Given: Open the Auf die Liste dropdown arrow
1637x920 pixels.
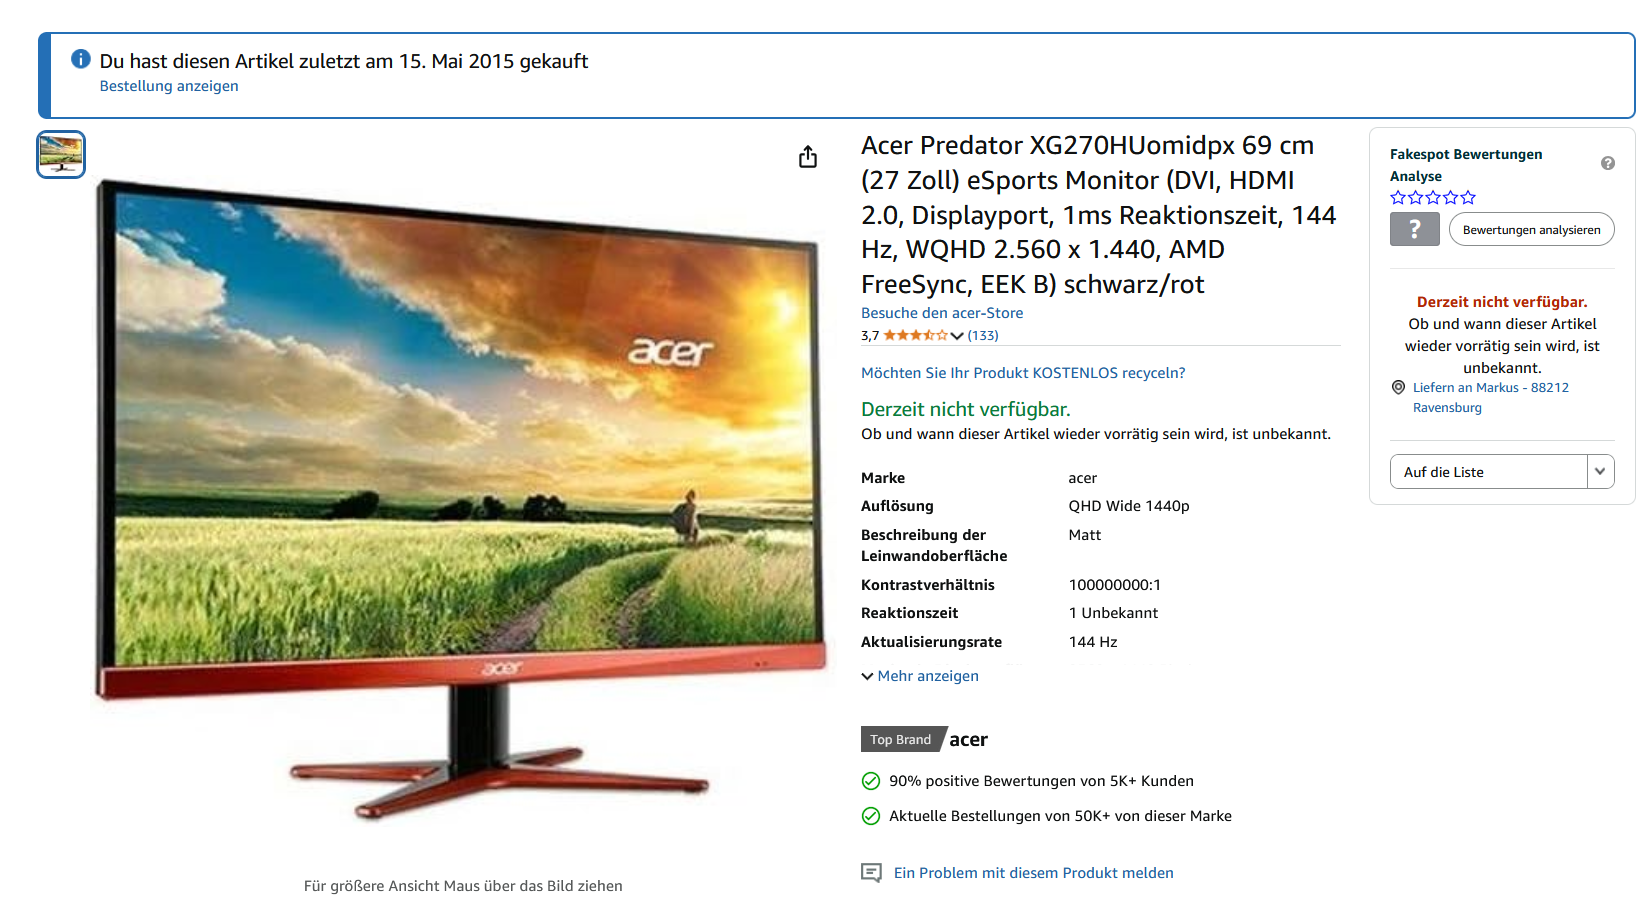Looking at the screenshot, I should point(1600,472).
